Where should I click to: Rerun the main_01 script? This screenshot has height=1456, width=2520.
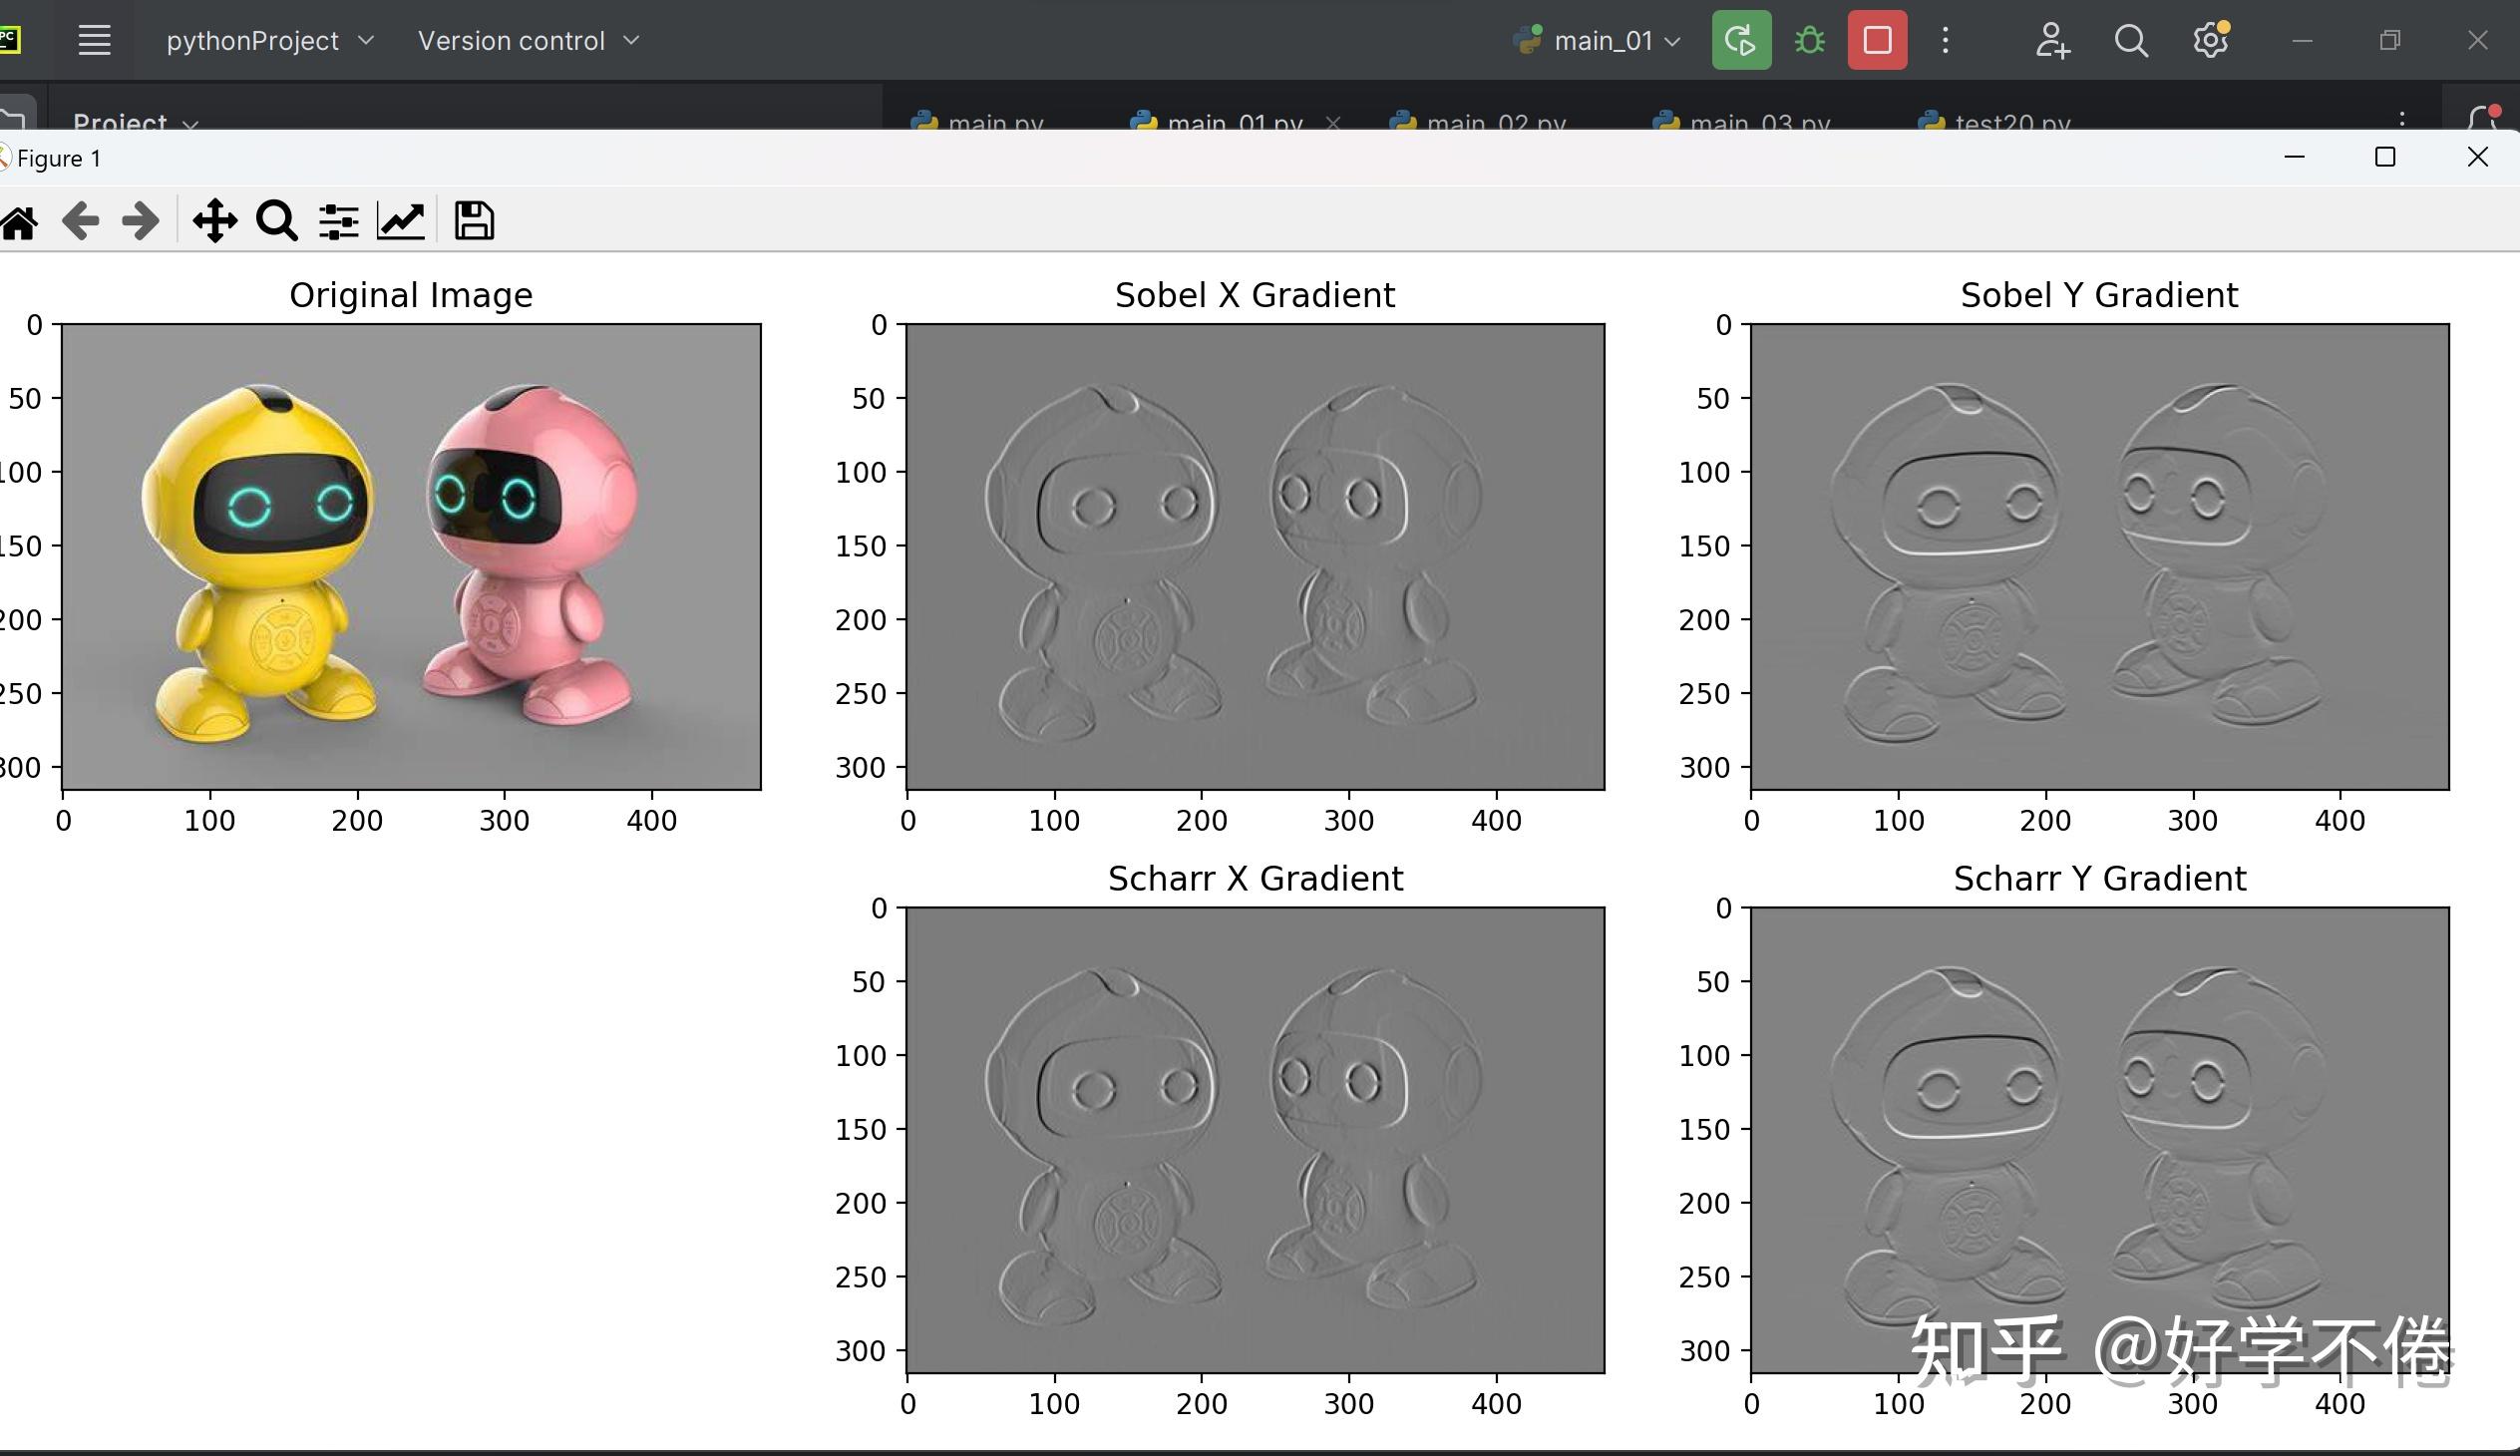[x=1742, y=40]
